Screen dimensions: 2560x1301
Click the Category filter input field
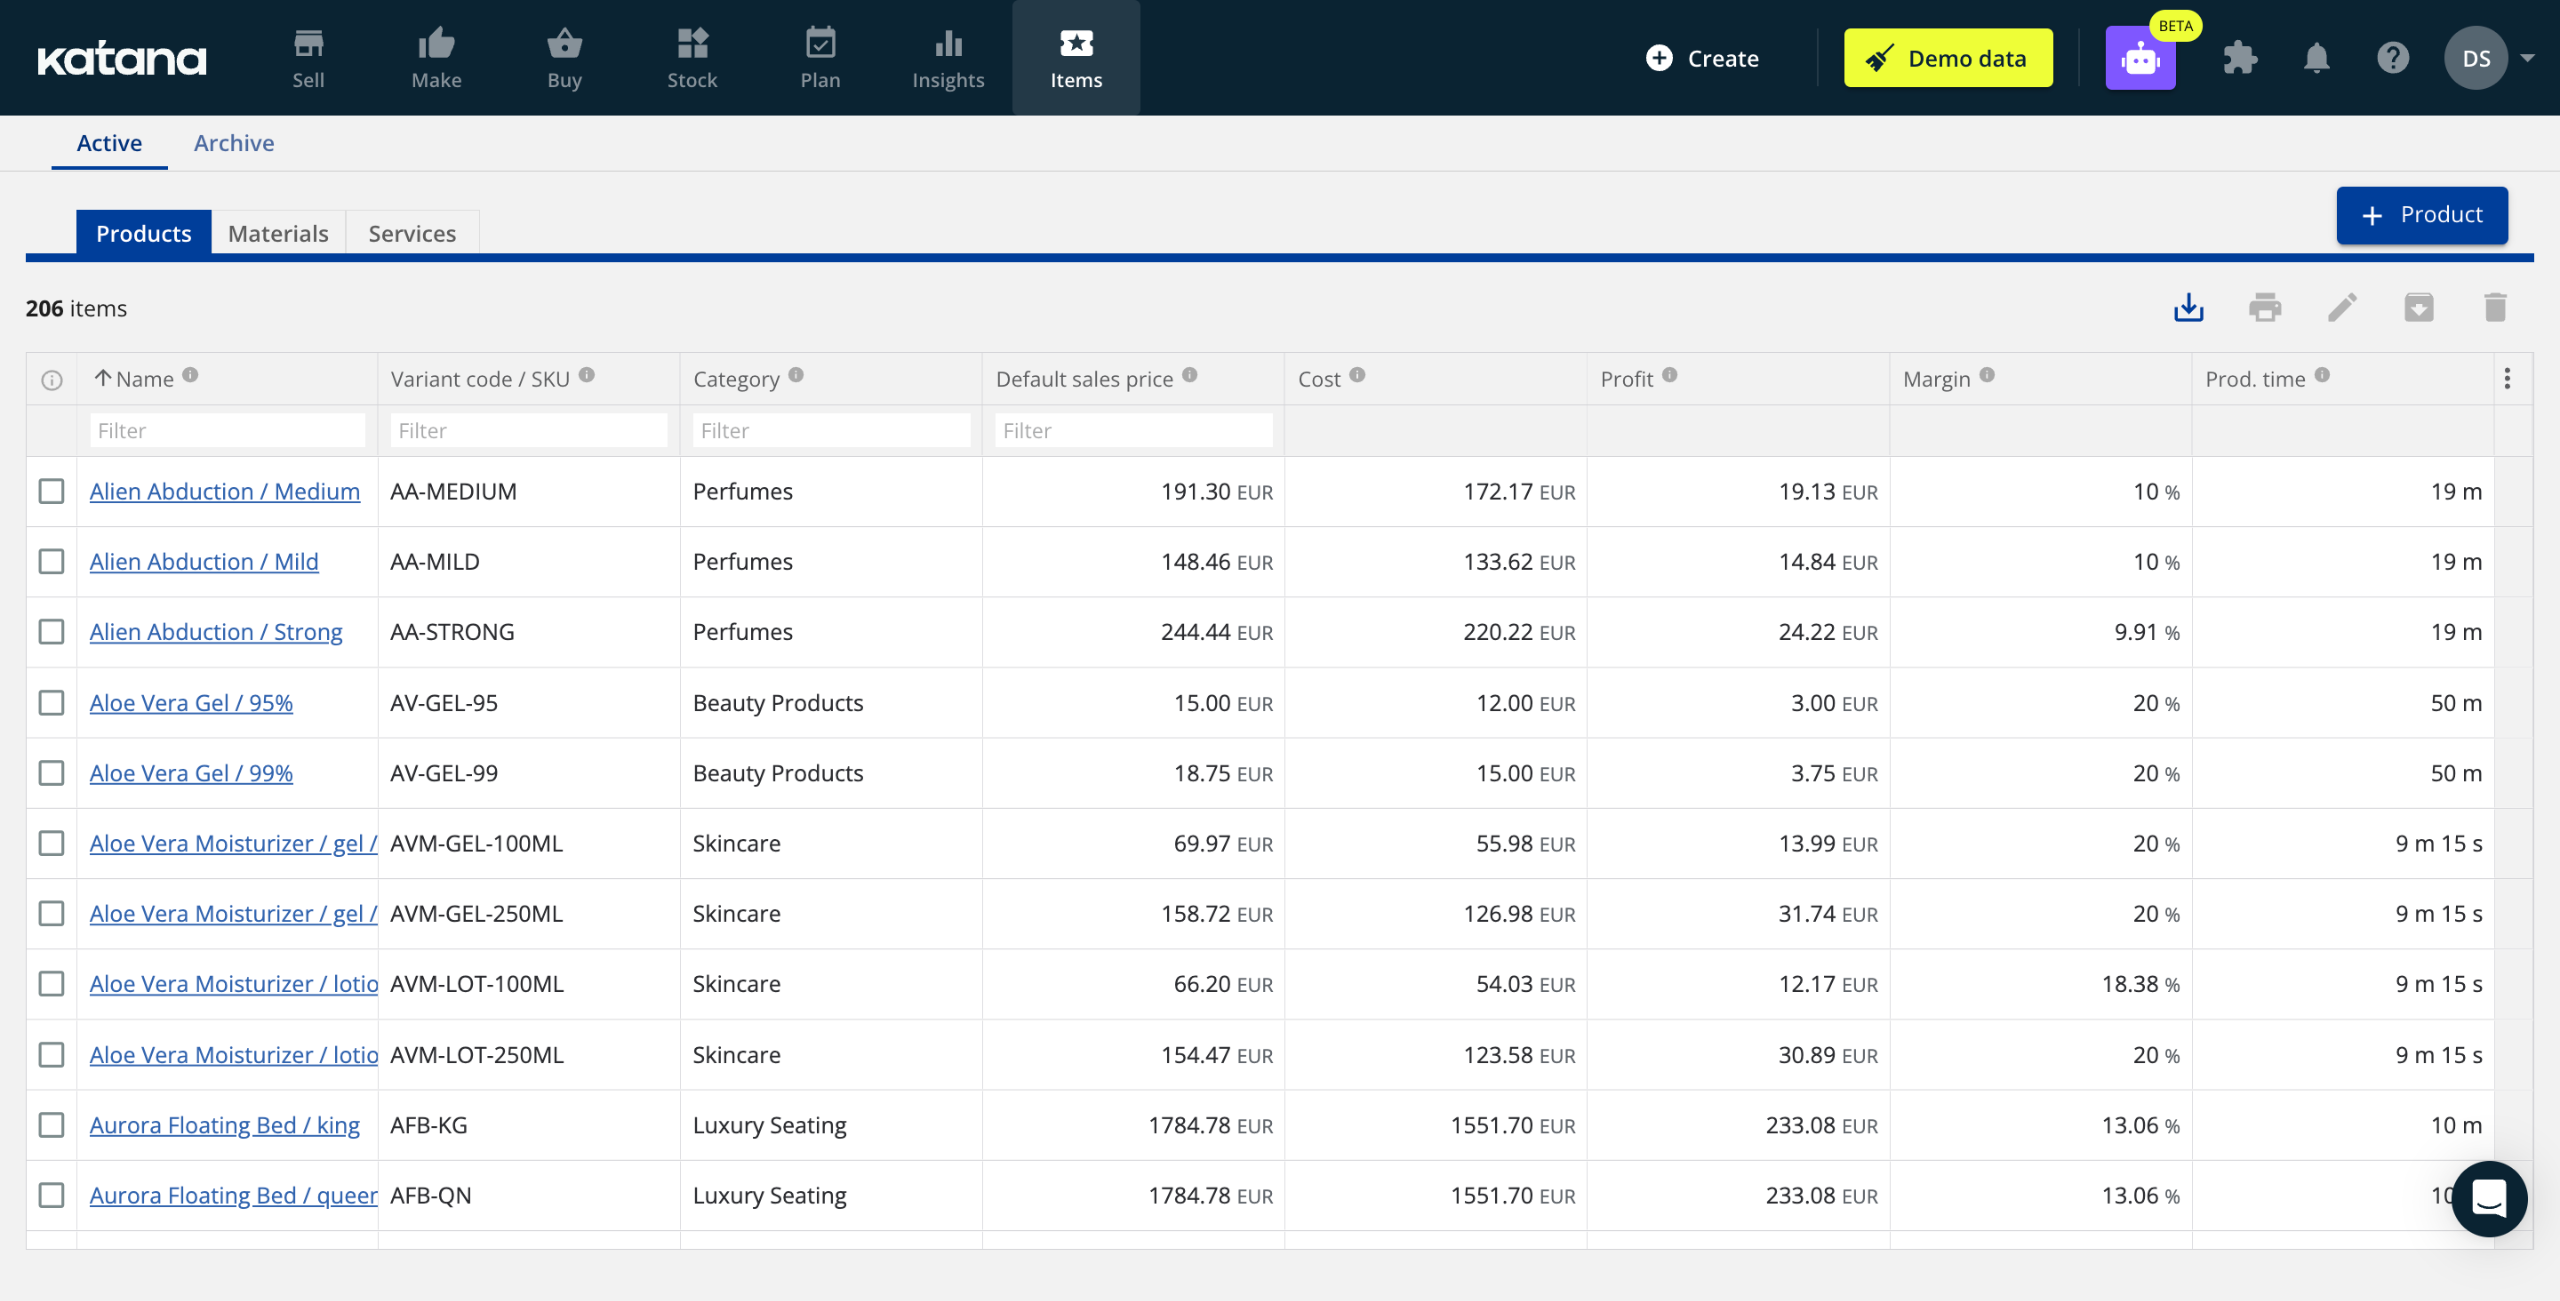click(830, 431)
